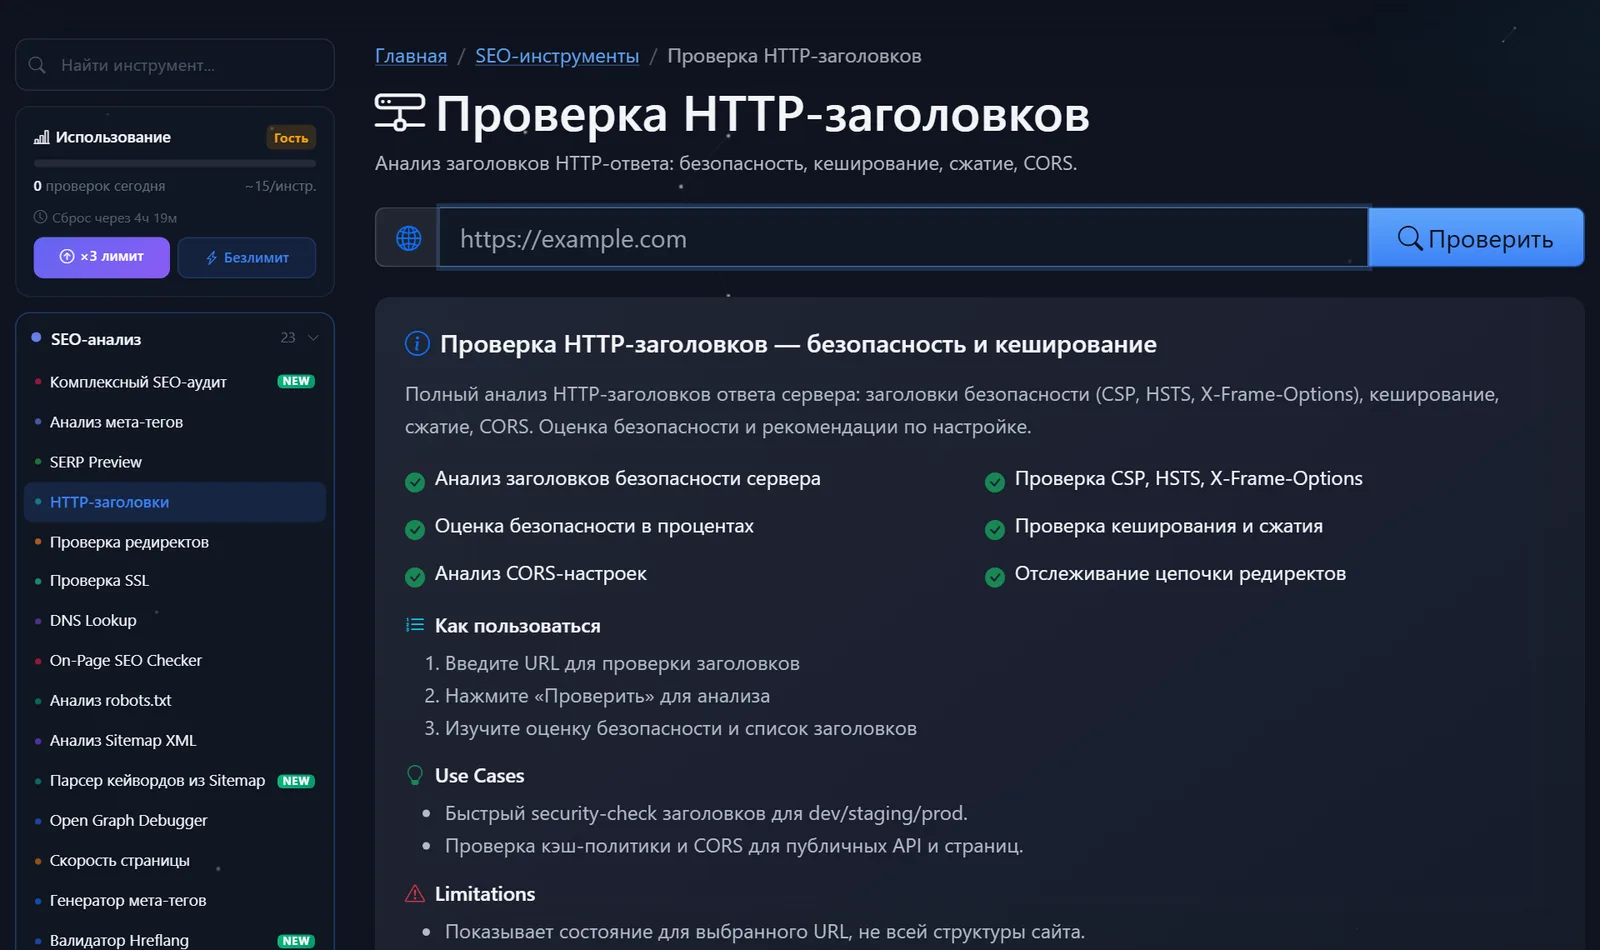Click checkmark beside Анализ заголовков безопасности сервера

click(x=415, y=483)
